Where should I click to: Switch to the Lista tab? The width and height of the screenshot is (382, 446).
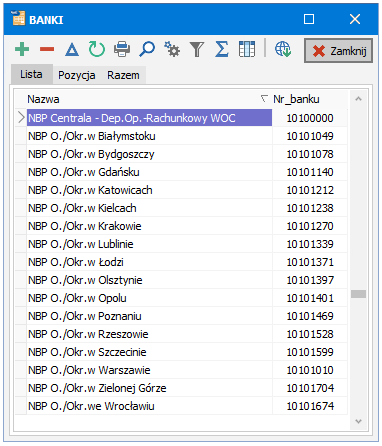(31, 74)
